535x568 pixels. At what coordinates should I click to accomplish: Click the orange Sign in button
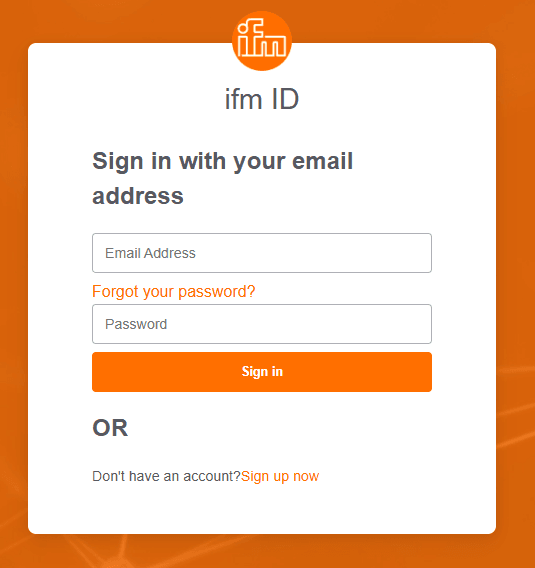(x=262, y=372)
